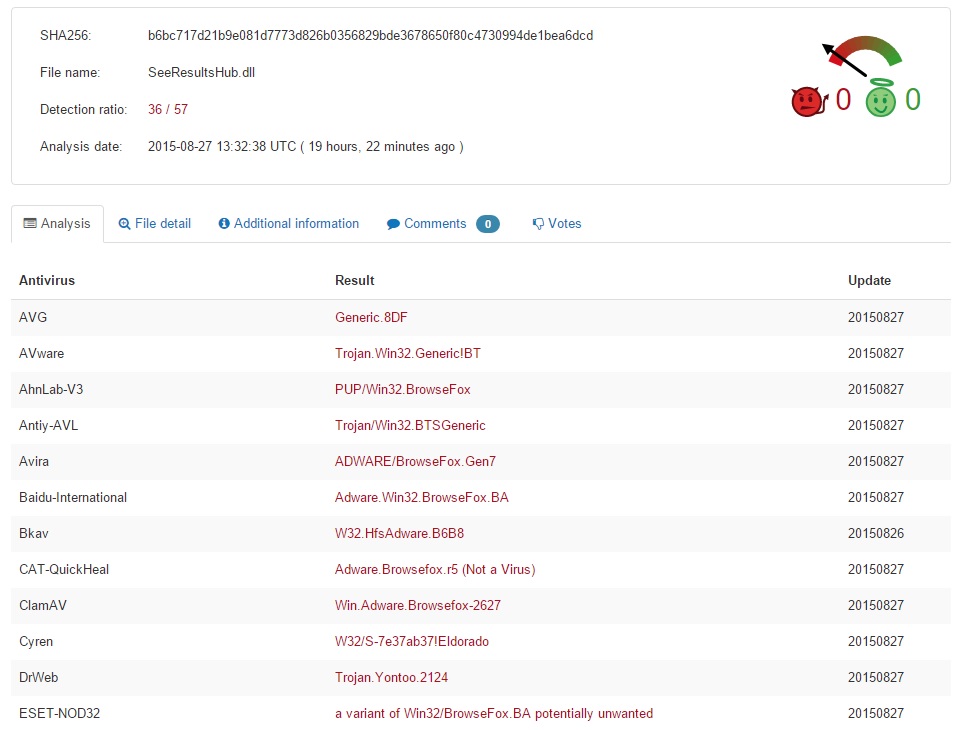Click the result Trojan.Win32.Generic!BT
The image size is (974, 730).
[x=407, y=354]
